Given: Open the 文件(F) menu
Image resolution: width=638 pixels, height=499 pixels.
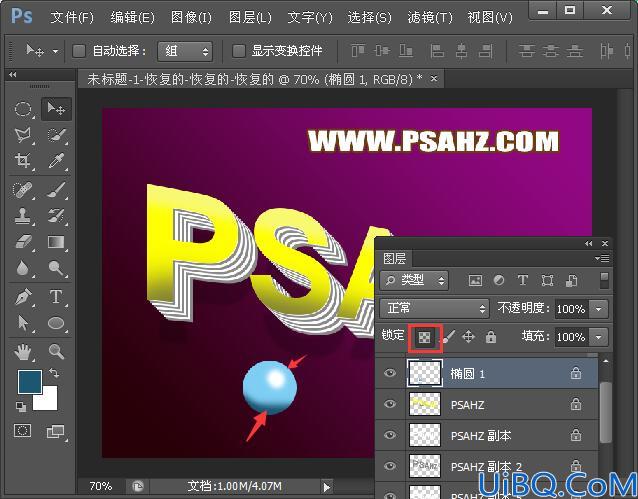Looking at the screenshot, I should click(72, 18).
